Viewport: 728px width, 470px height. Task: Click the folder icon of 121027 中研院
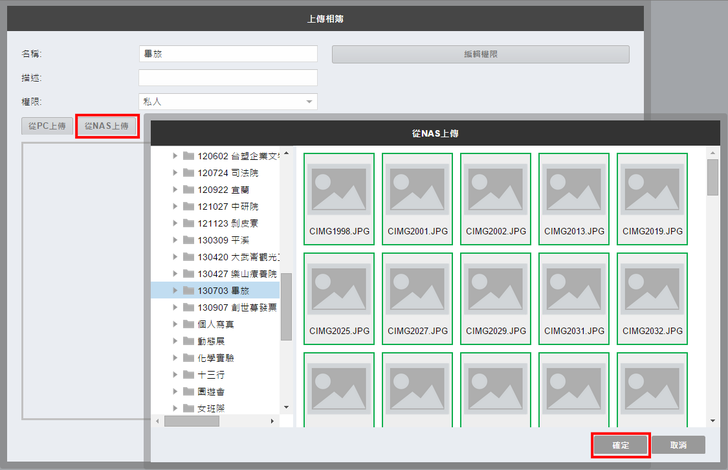188,206
